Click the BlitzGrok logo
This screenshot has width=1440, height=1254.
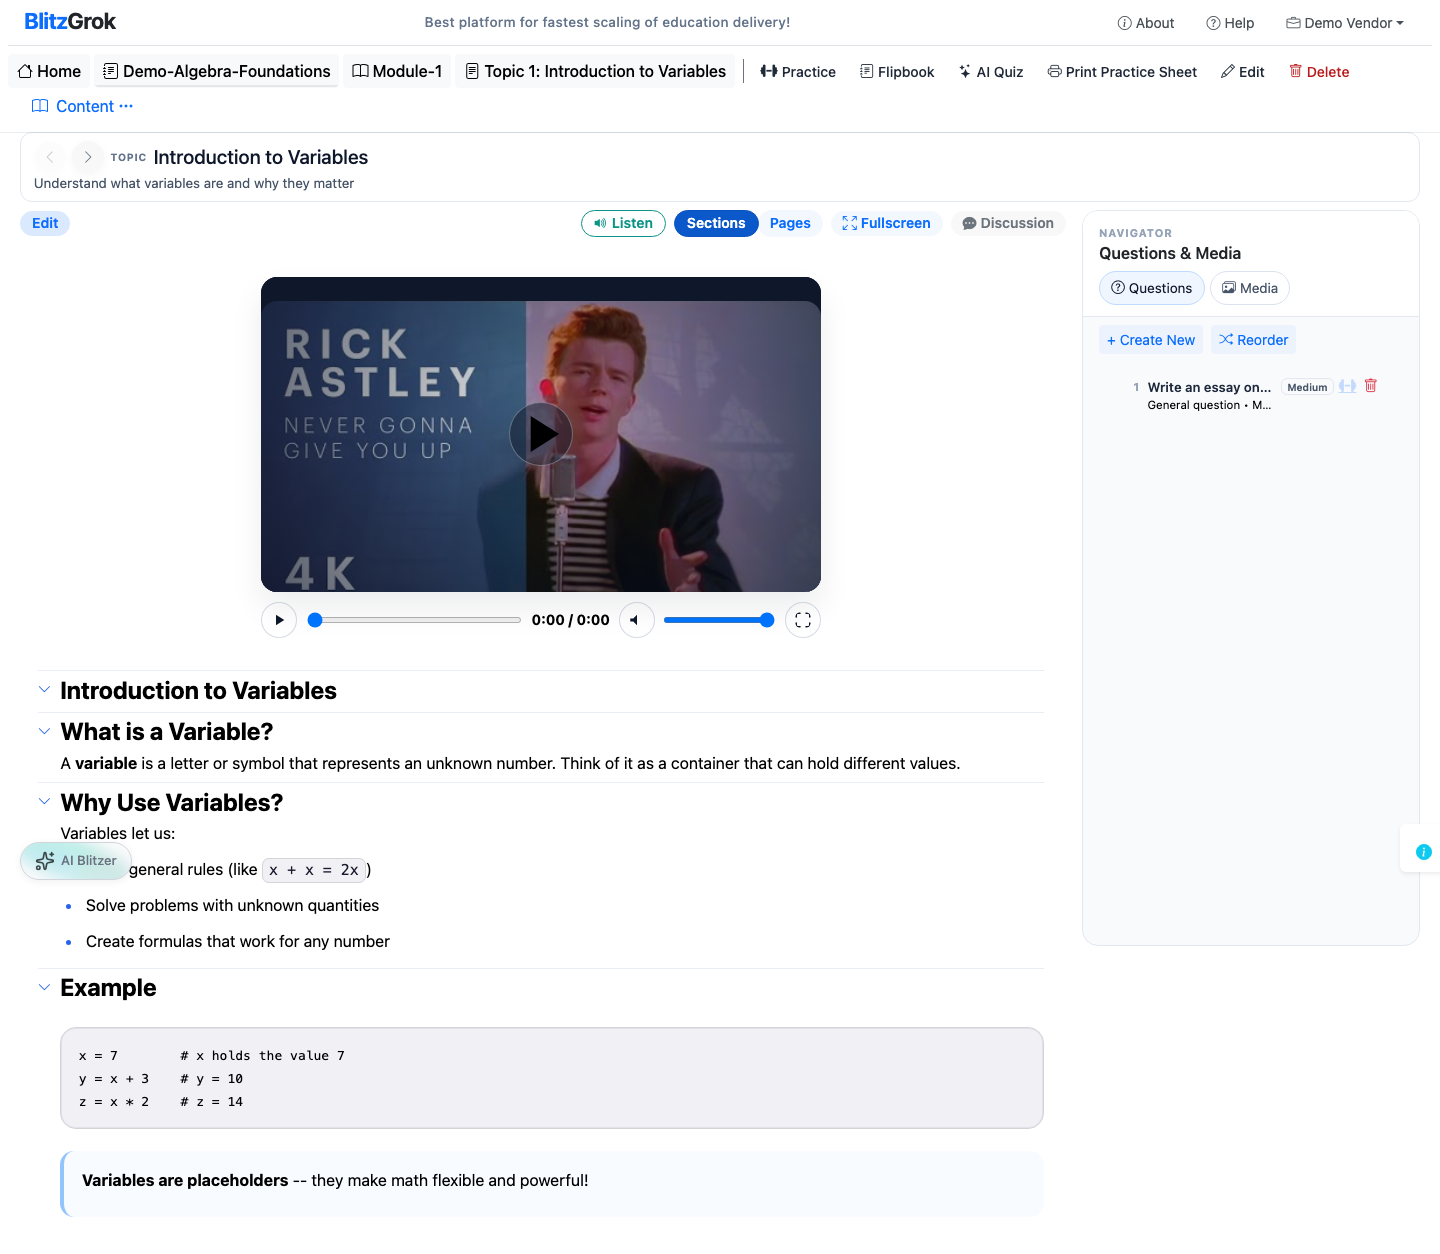[70, 21]
